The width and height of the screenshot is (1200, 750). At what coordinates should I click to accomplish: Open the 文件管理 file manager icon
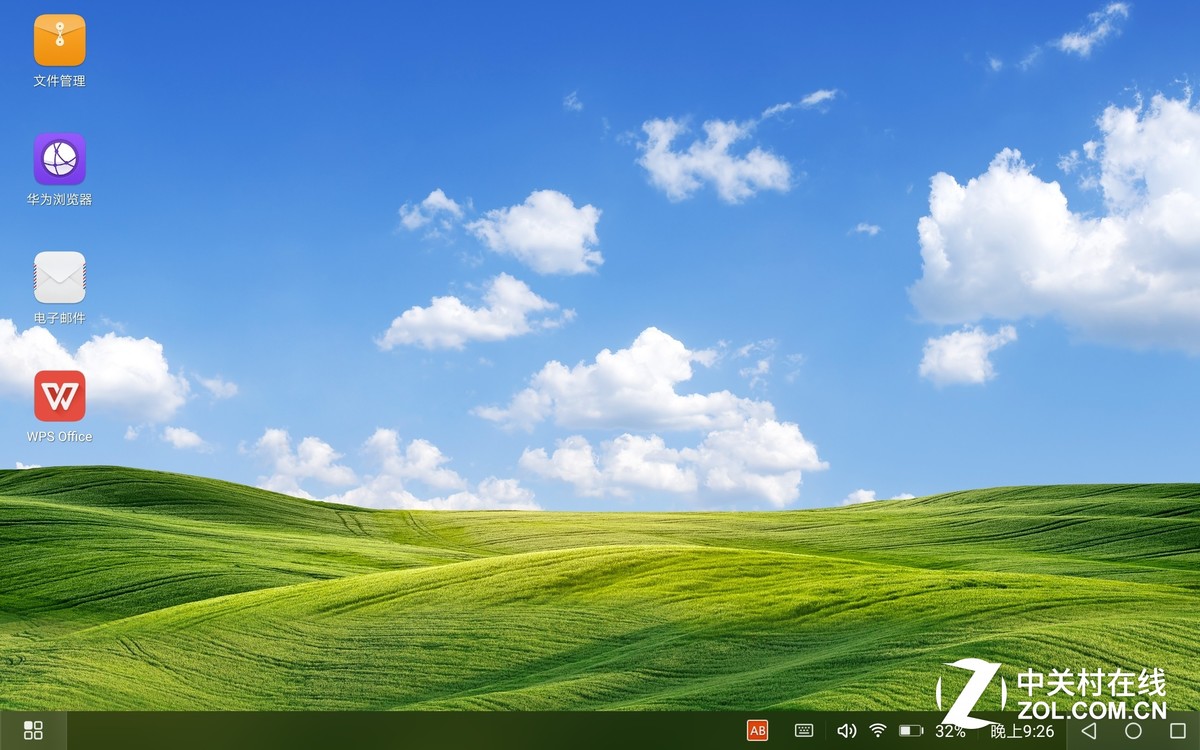tap(60, 40)
